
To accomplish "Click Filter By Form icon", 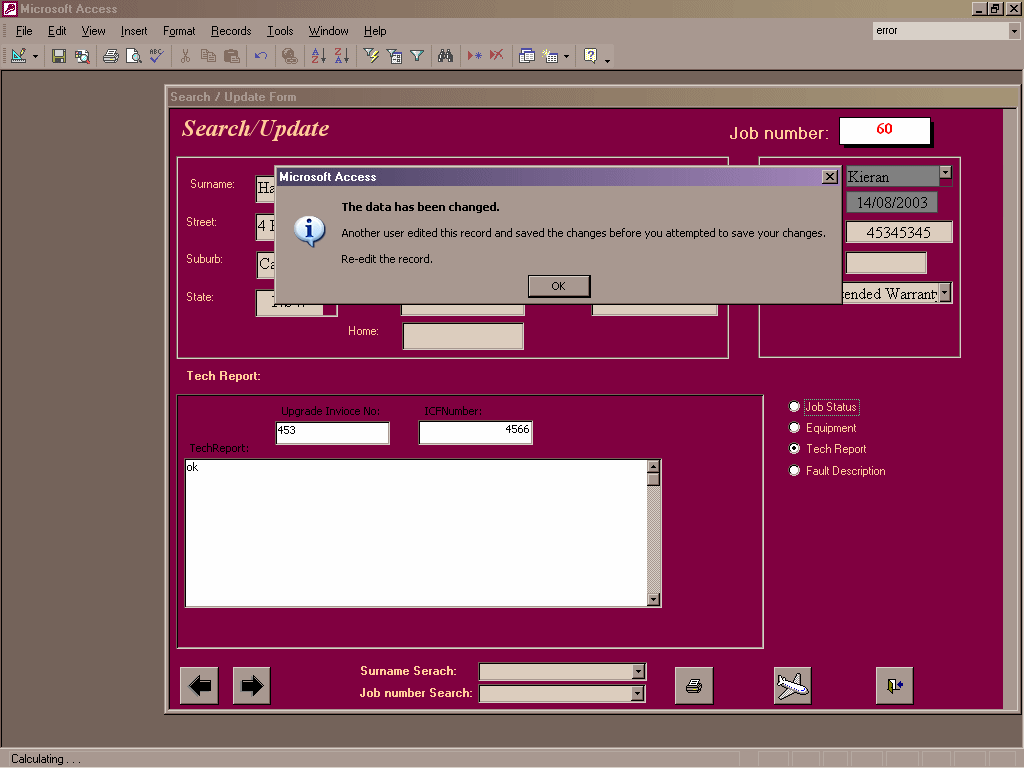I will (394, 56).
